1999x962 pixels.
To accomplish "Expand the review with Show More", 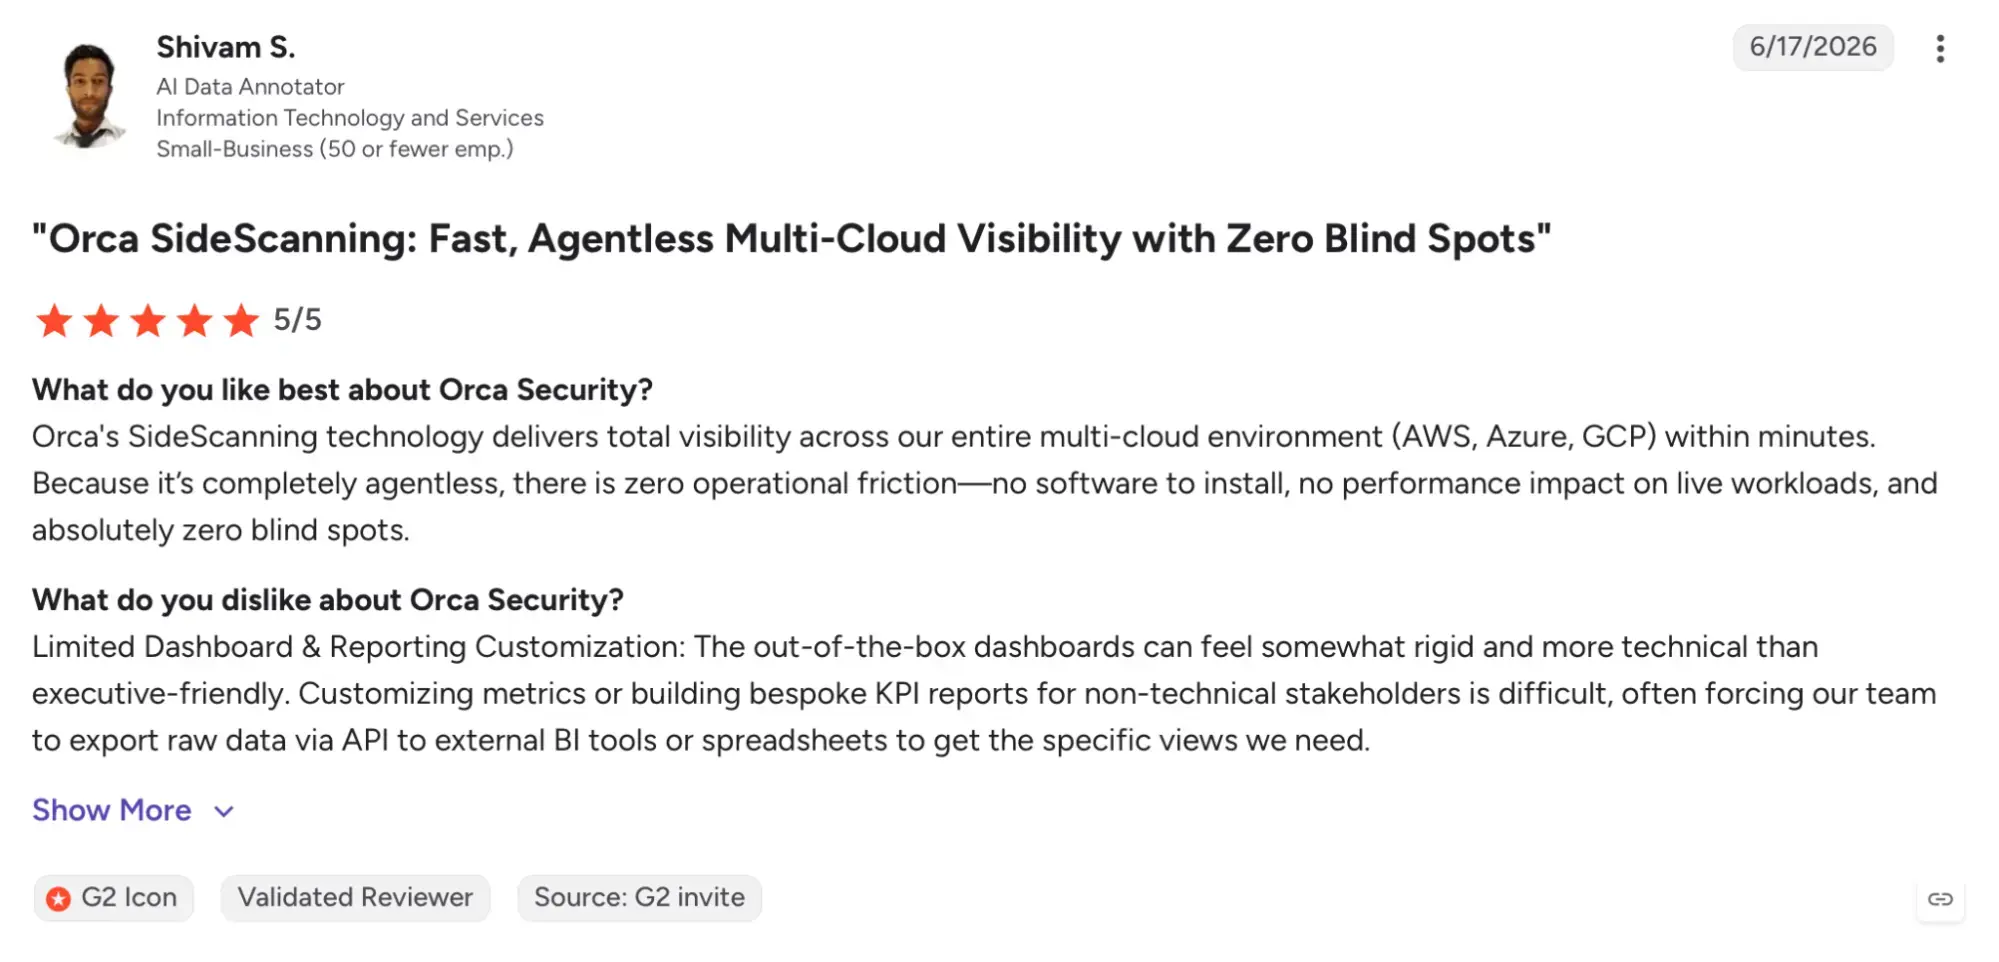I will [x=112, y=810].
